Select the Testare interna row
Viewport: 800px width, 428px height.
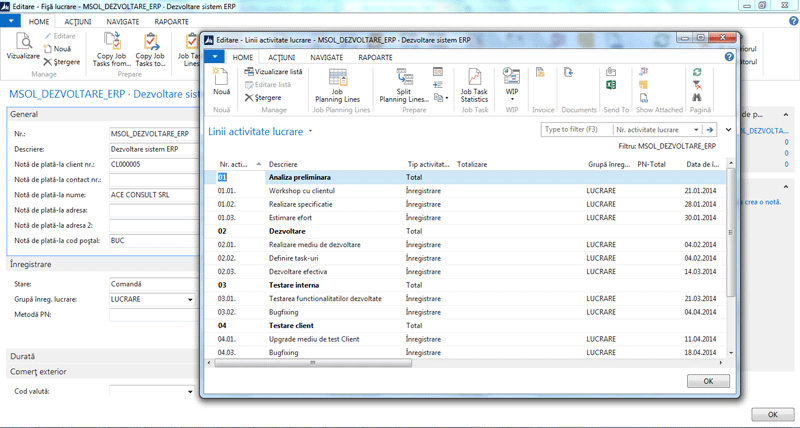(464, 285)
